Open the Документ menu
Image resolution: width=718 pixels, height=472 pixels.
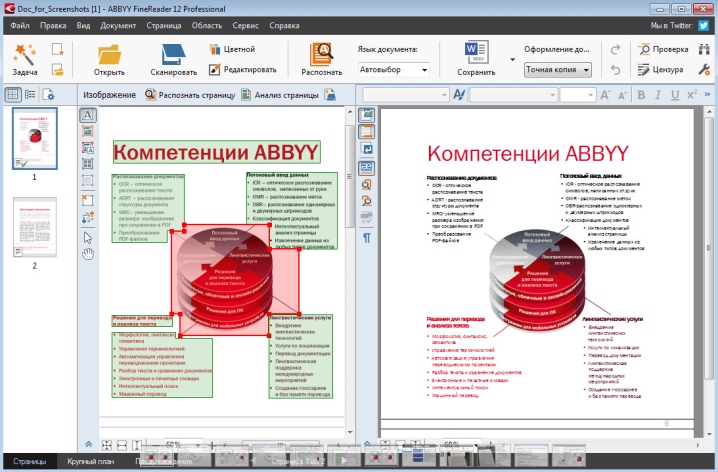tap(118, 26)
